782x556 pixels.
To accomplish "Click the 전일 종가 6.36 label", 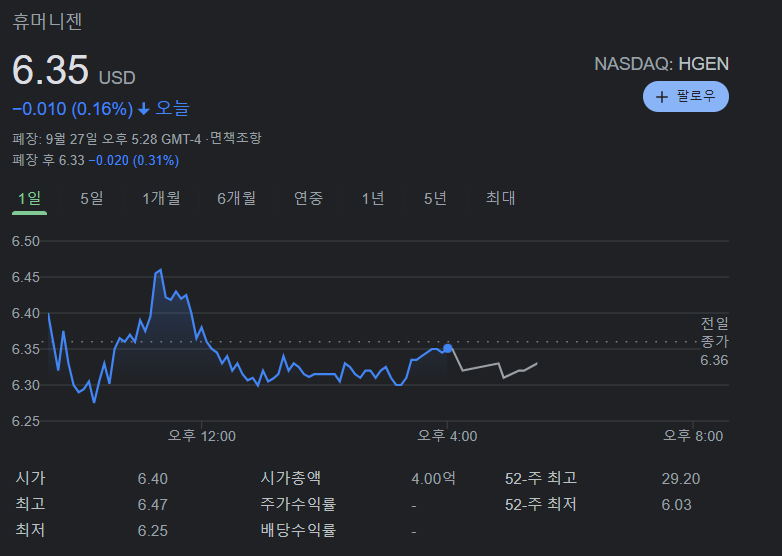I will pyautogui.click(x=714, y=342).
